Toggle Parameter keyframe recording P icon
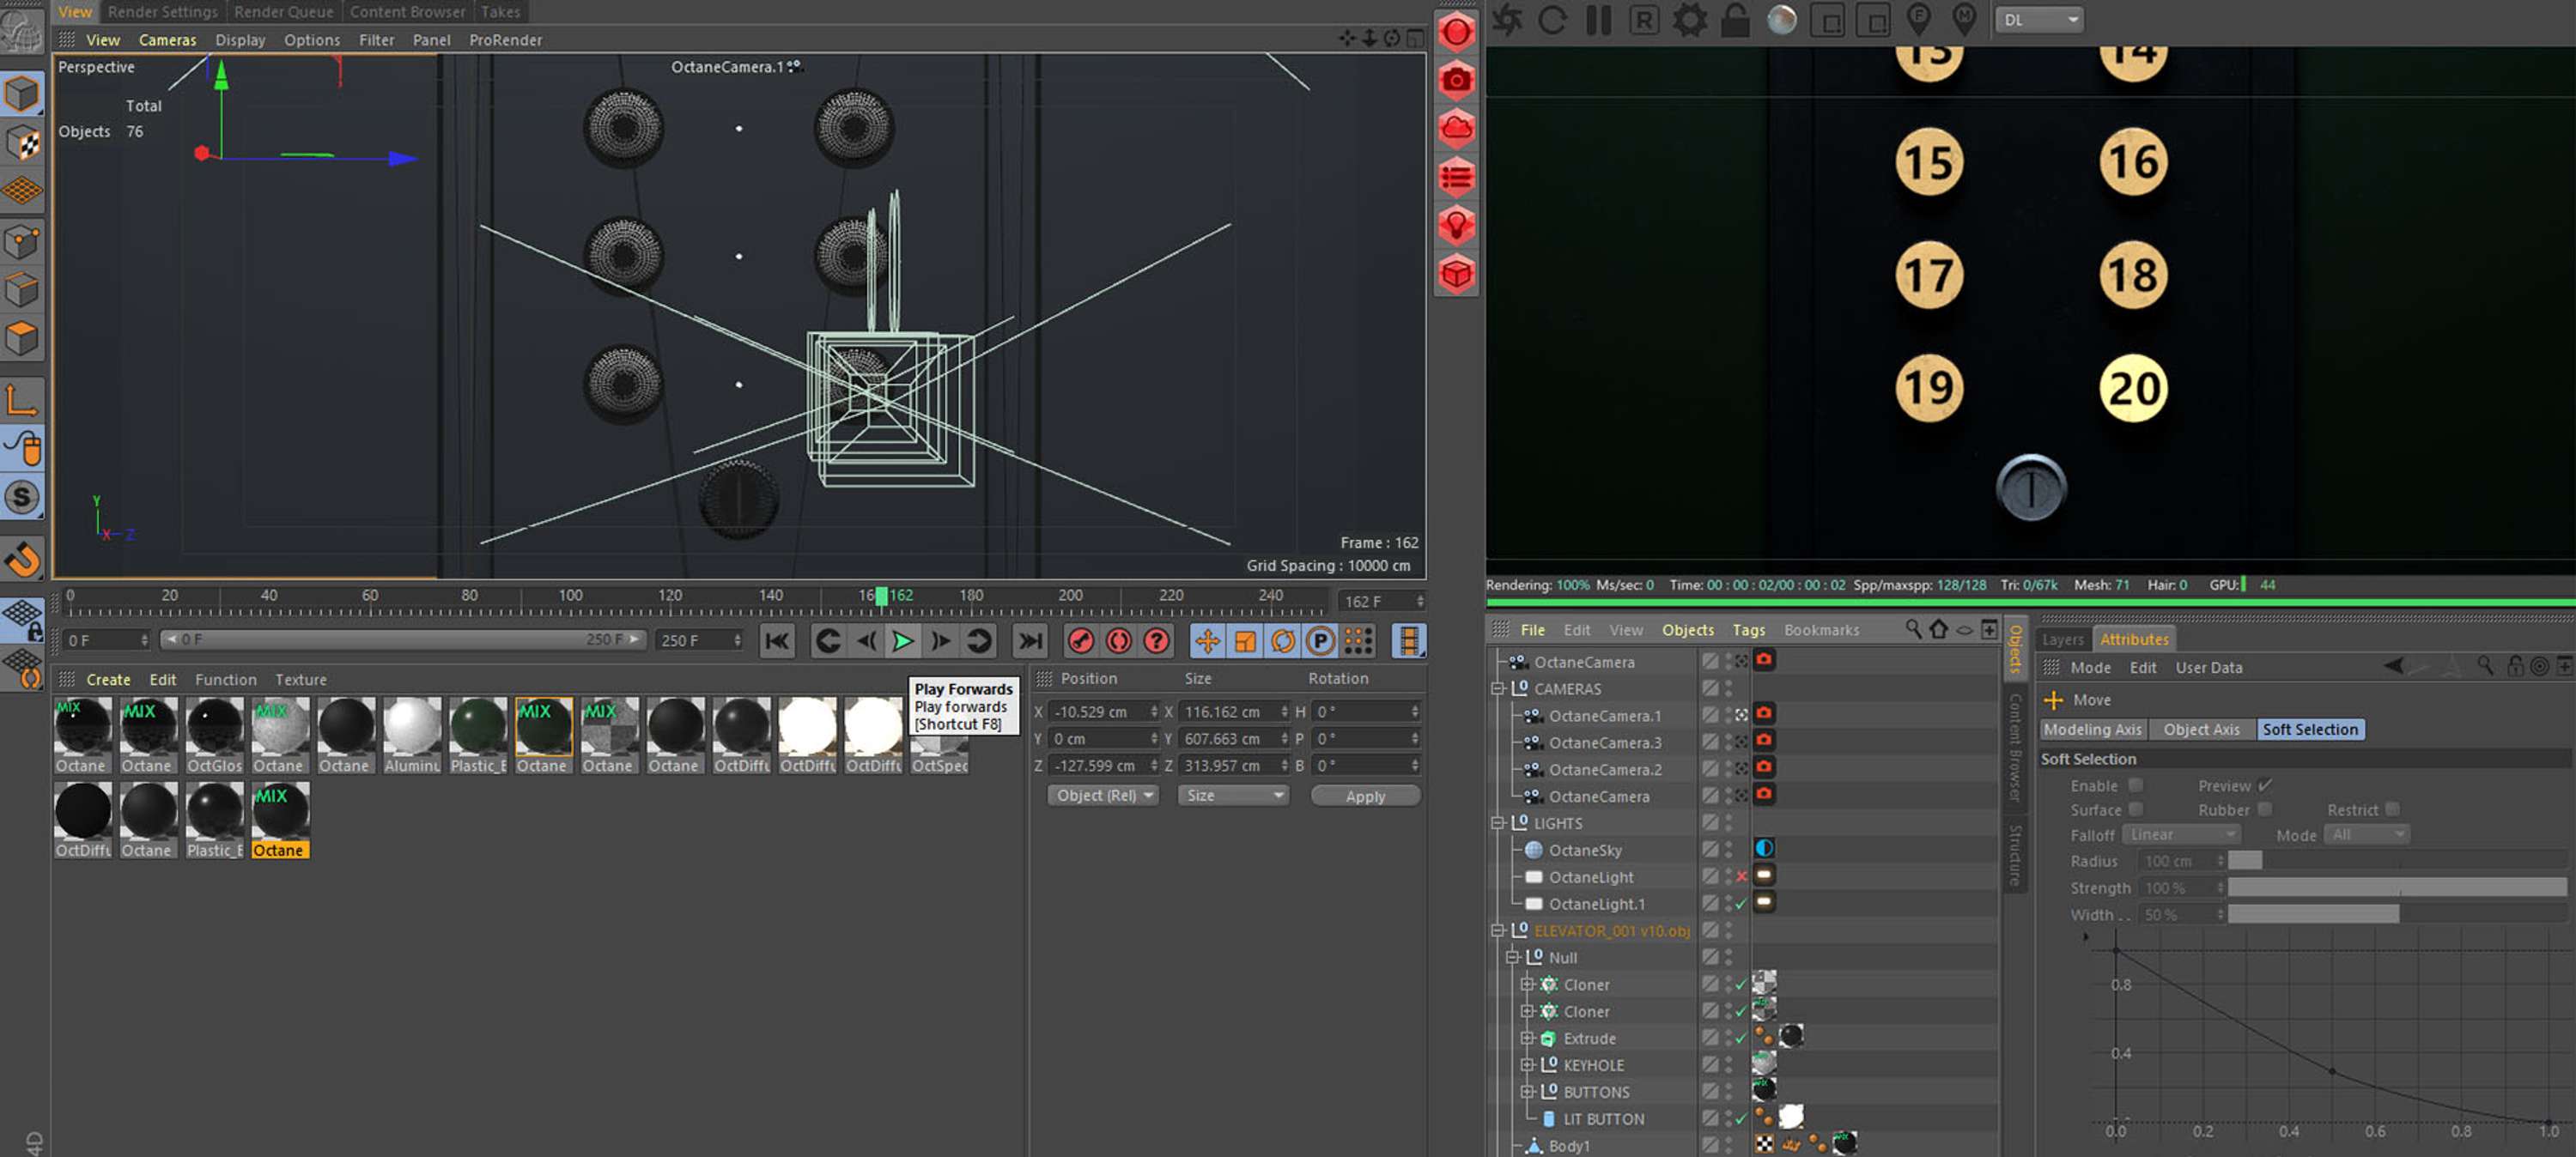2576x1157 pixels. tap(1320, 641)
